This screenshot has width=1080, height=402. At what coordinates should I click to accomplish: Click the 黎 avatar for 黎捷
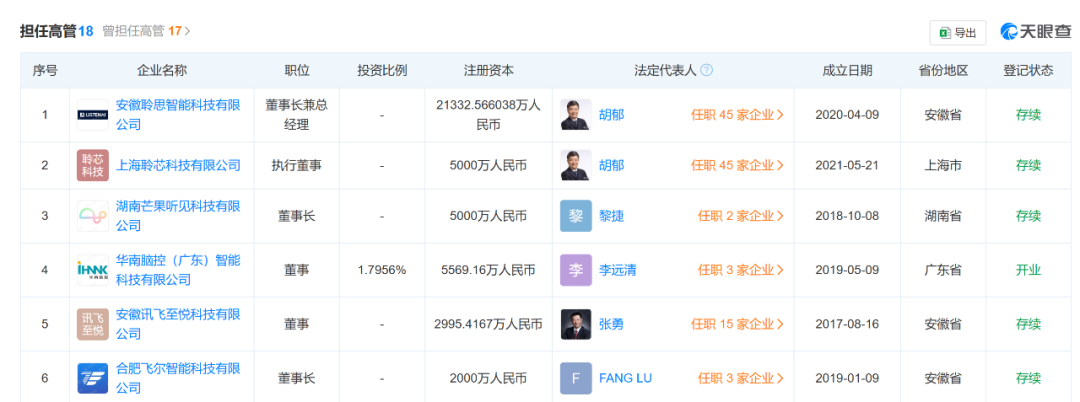[576, 216]
